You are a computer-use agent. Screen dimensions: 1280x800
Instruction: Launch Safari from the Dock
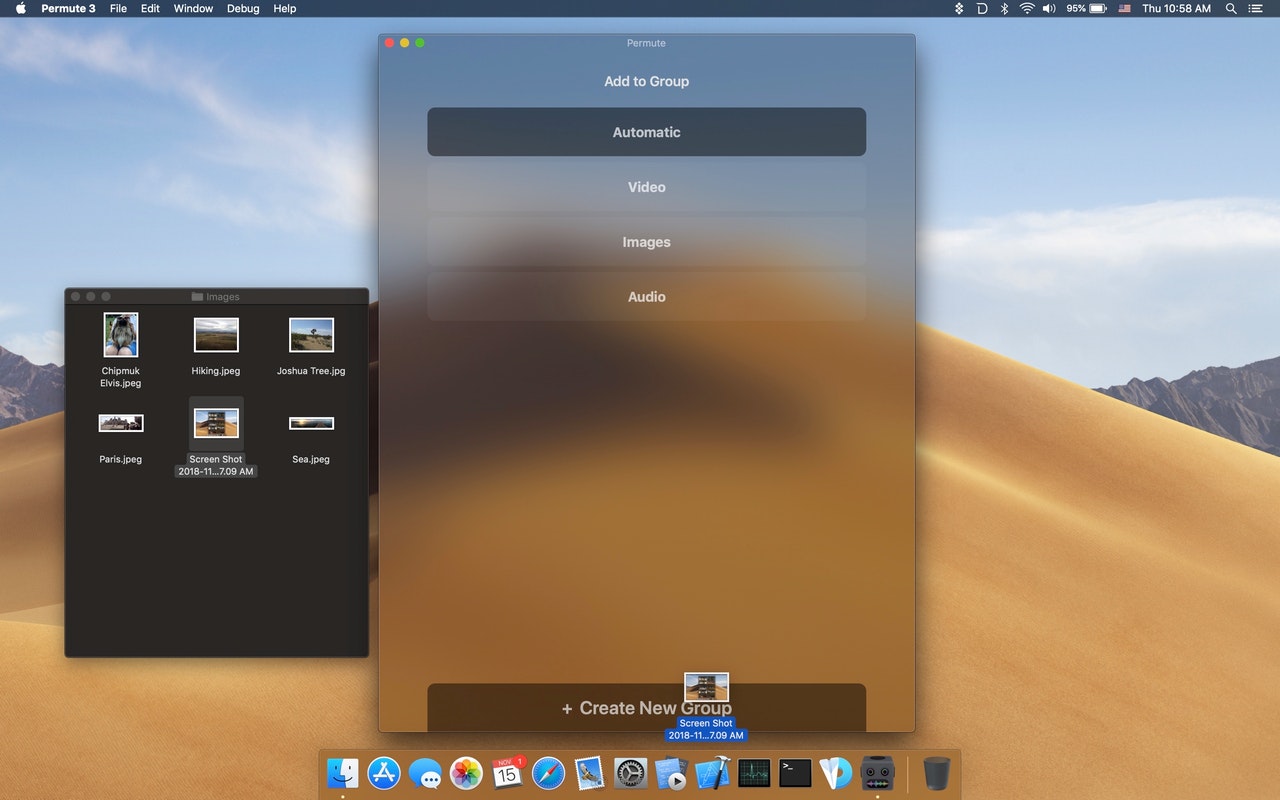tap(548, 773)
